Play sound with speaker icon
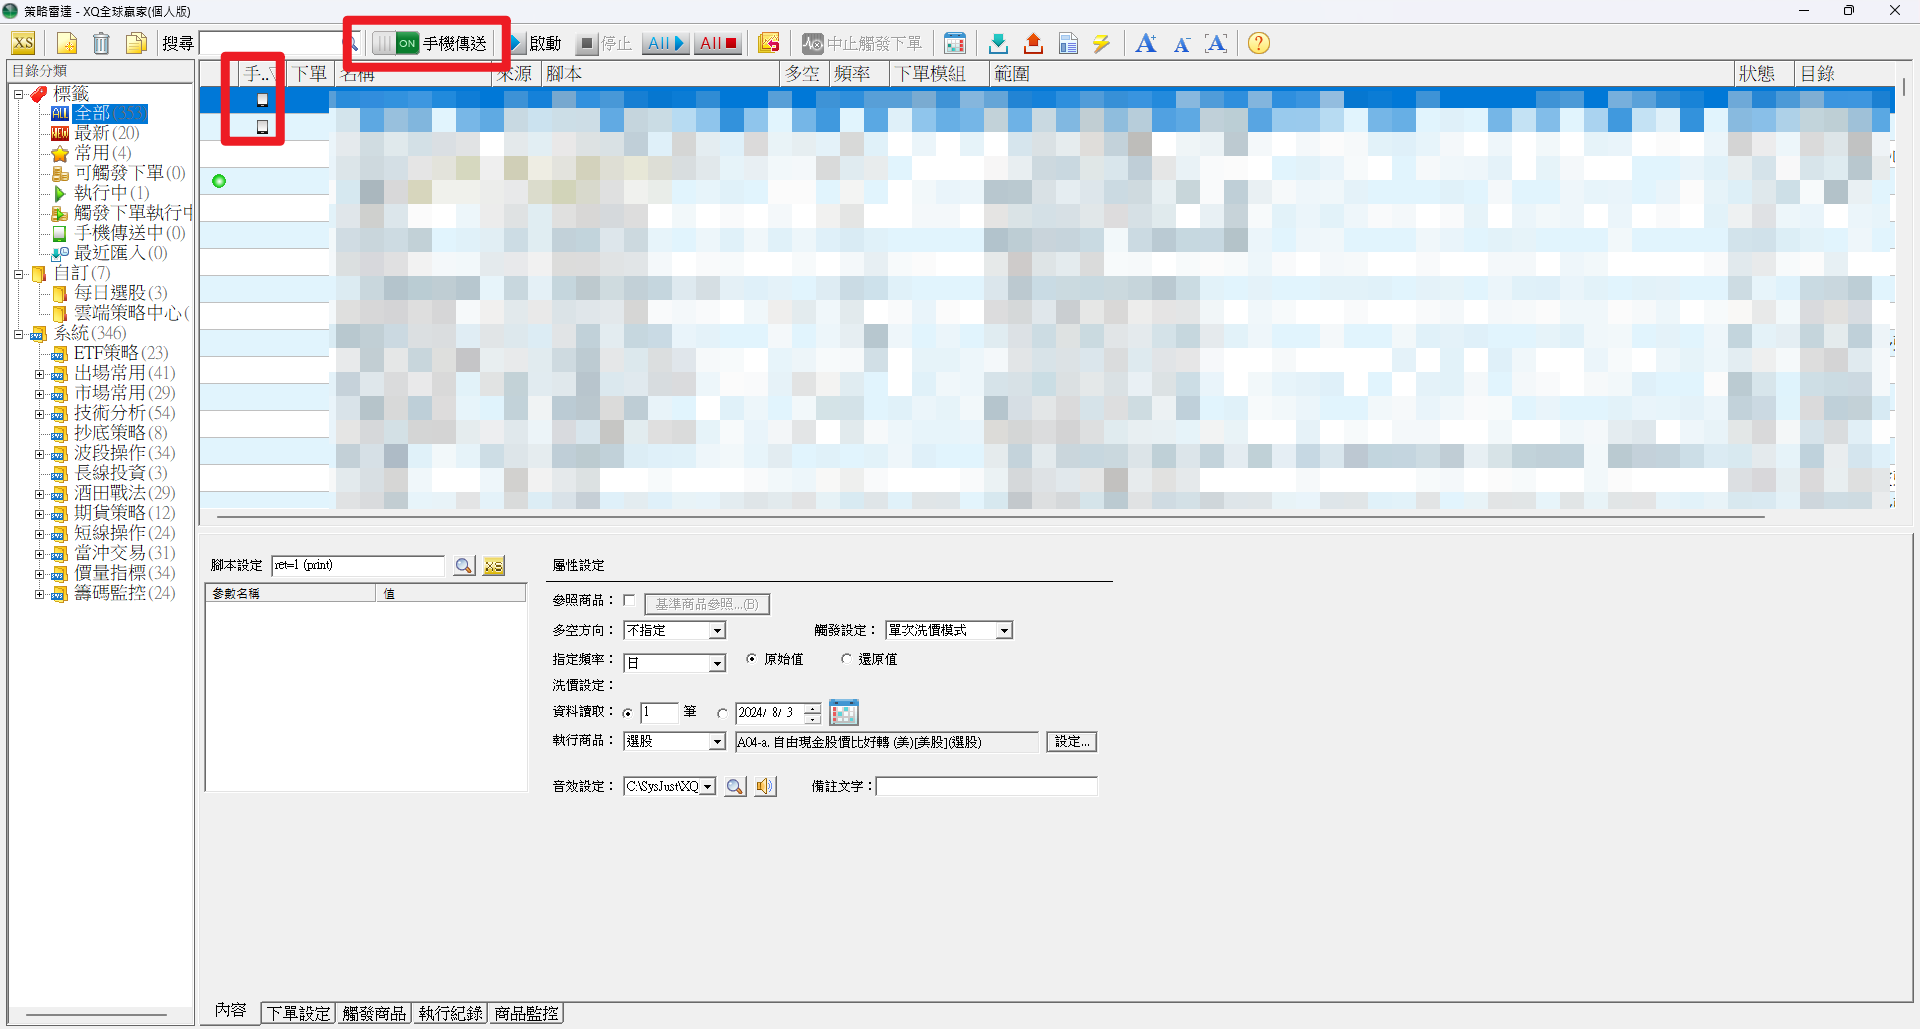Image resolution: width=1920 pixels, height=1029 pixels. point(765,787)
